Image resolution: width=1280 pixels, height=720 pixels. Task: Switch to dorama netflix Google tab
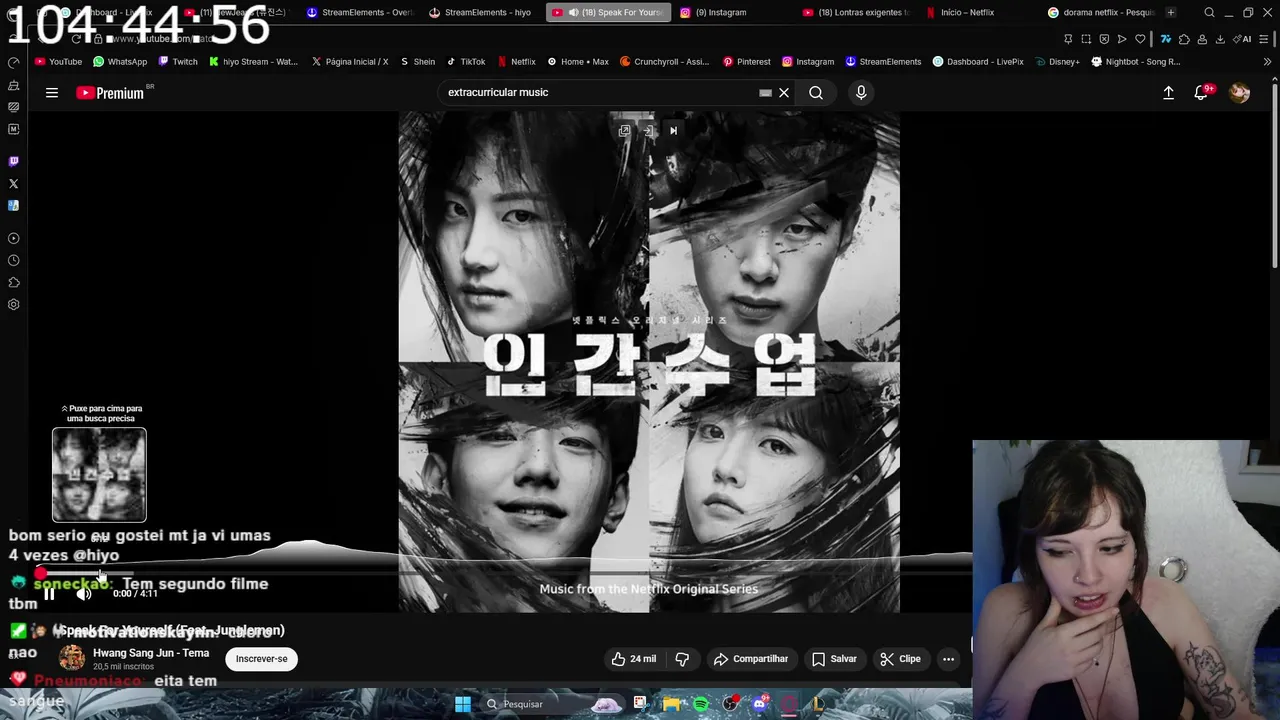(1100, 12)
